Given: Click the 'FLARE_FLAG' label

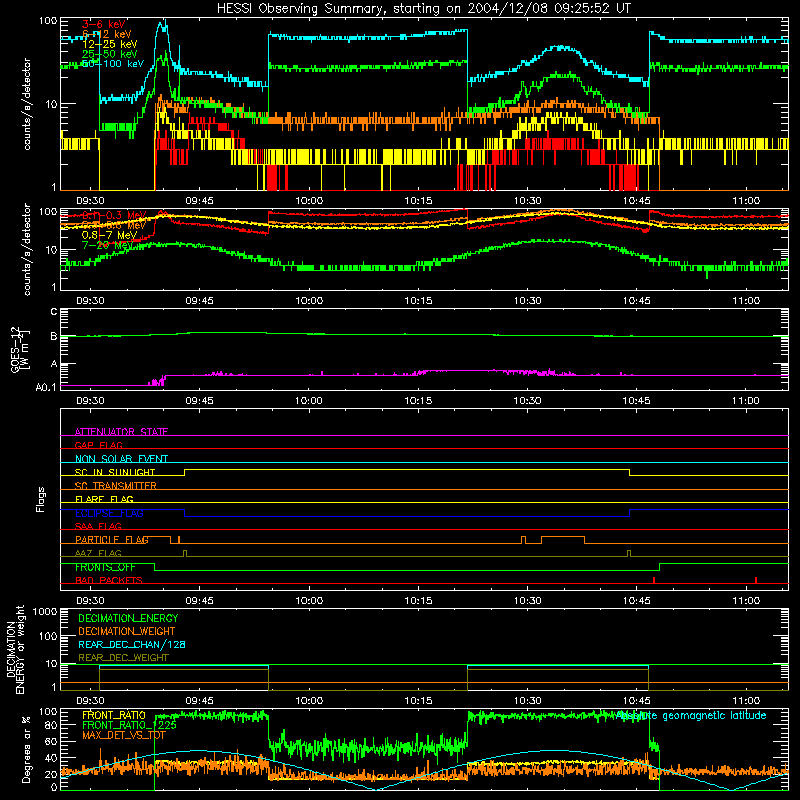Looking at the screenshot, I should tap(104, 499).
